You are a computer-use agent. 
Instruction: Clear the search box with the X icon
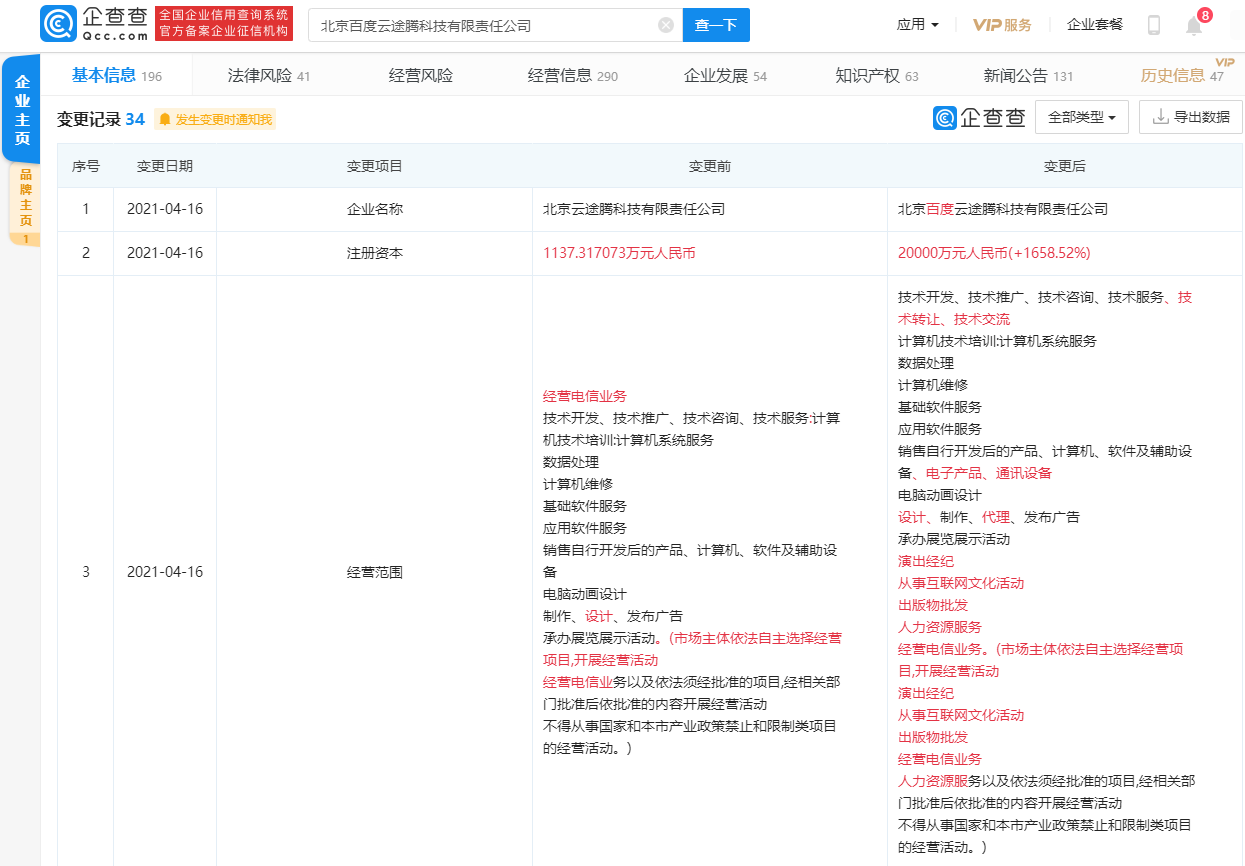coord(666,25)
